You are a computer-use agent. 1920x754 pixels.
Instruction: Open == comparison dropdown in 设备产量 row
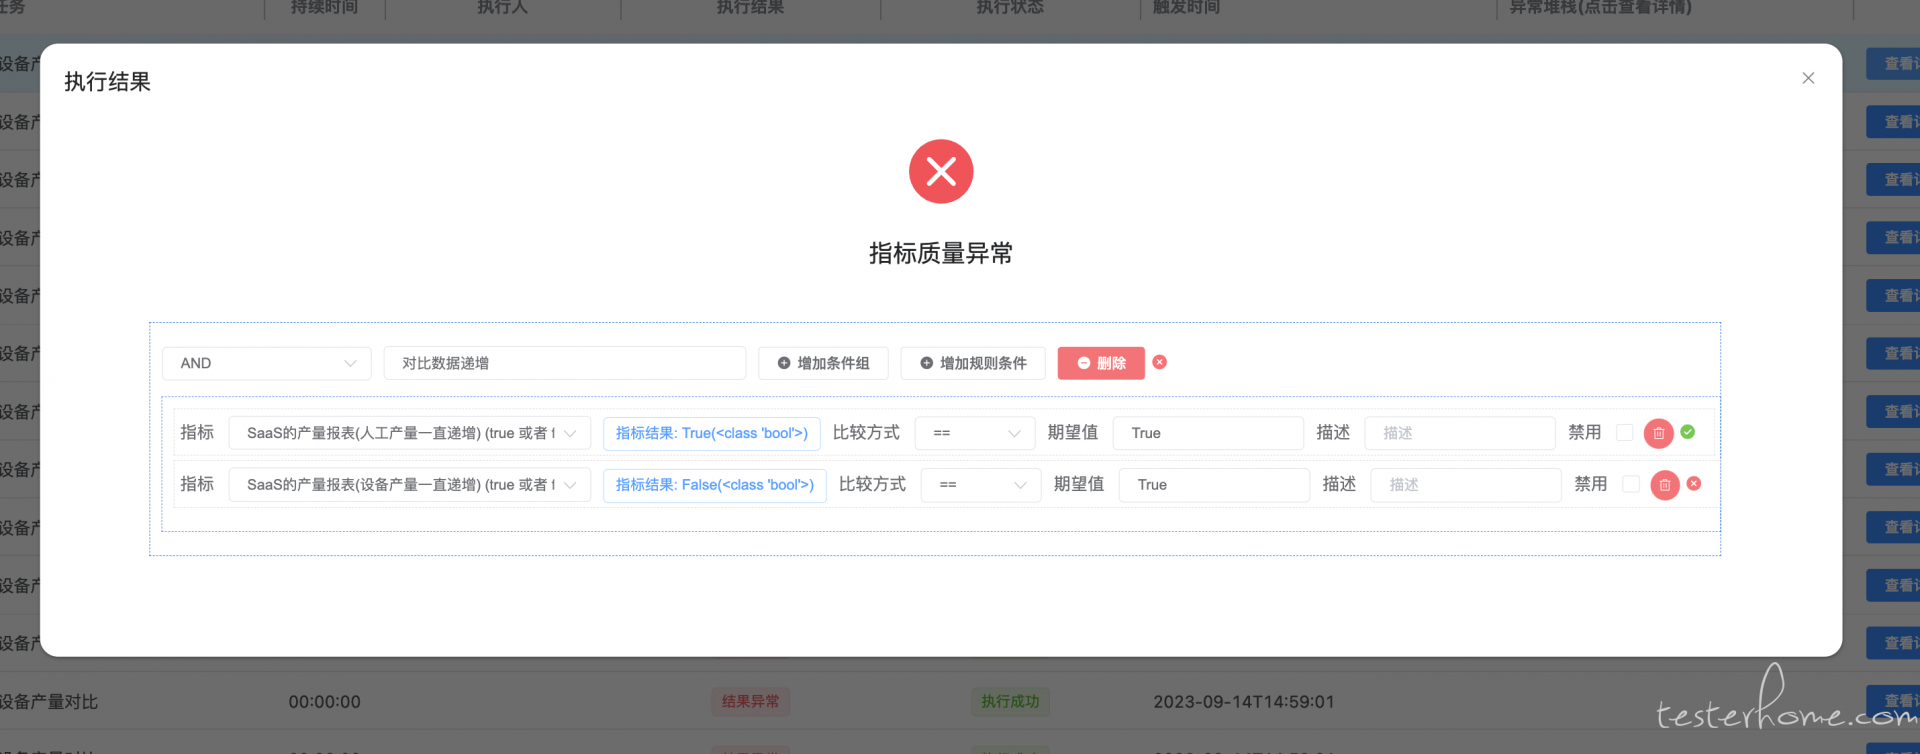point(981,485)
